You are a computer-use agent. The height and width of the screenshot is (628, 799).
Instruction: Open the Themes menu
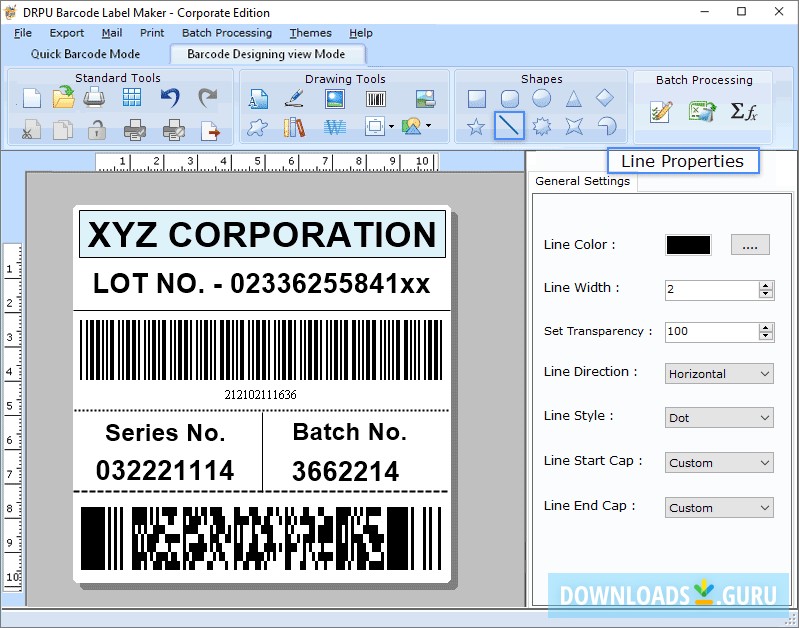pyautogui.click(x=310, y=33)
